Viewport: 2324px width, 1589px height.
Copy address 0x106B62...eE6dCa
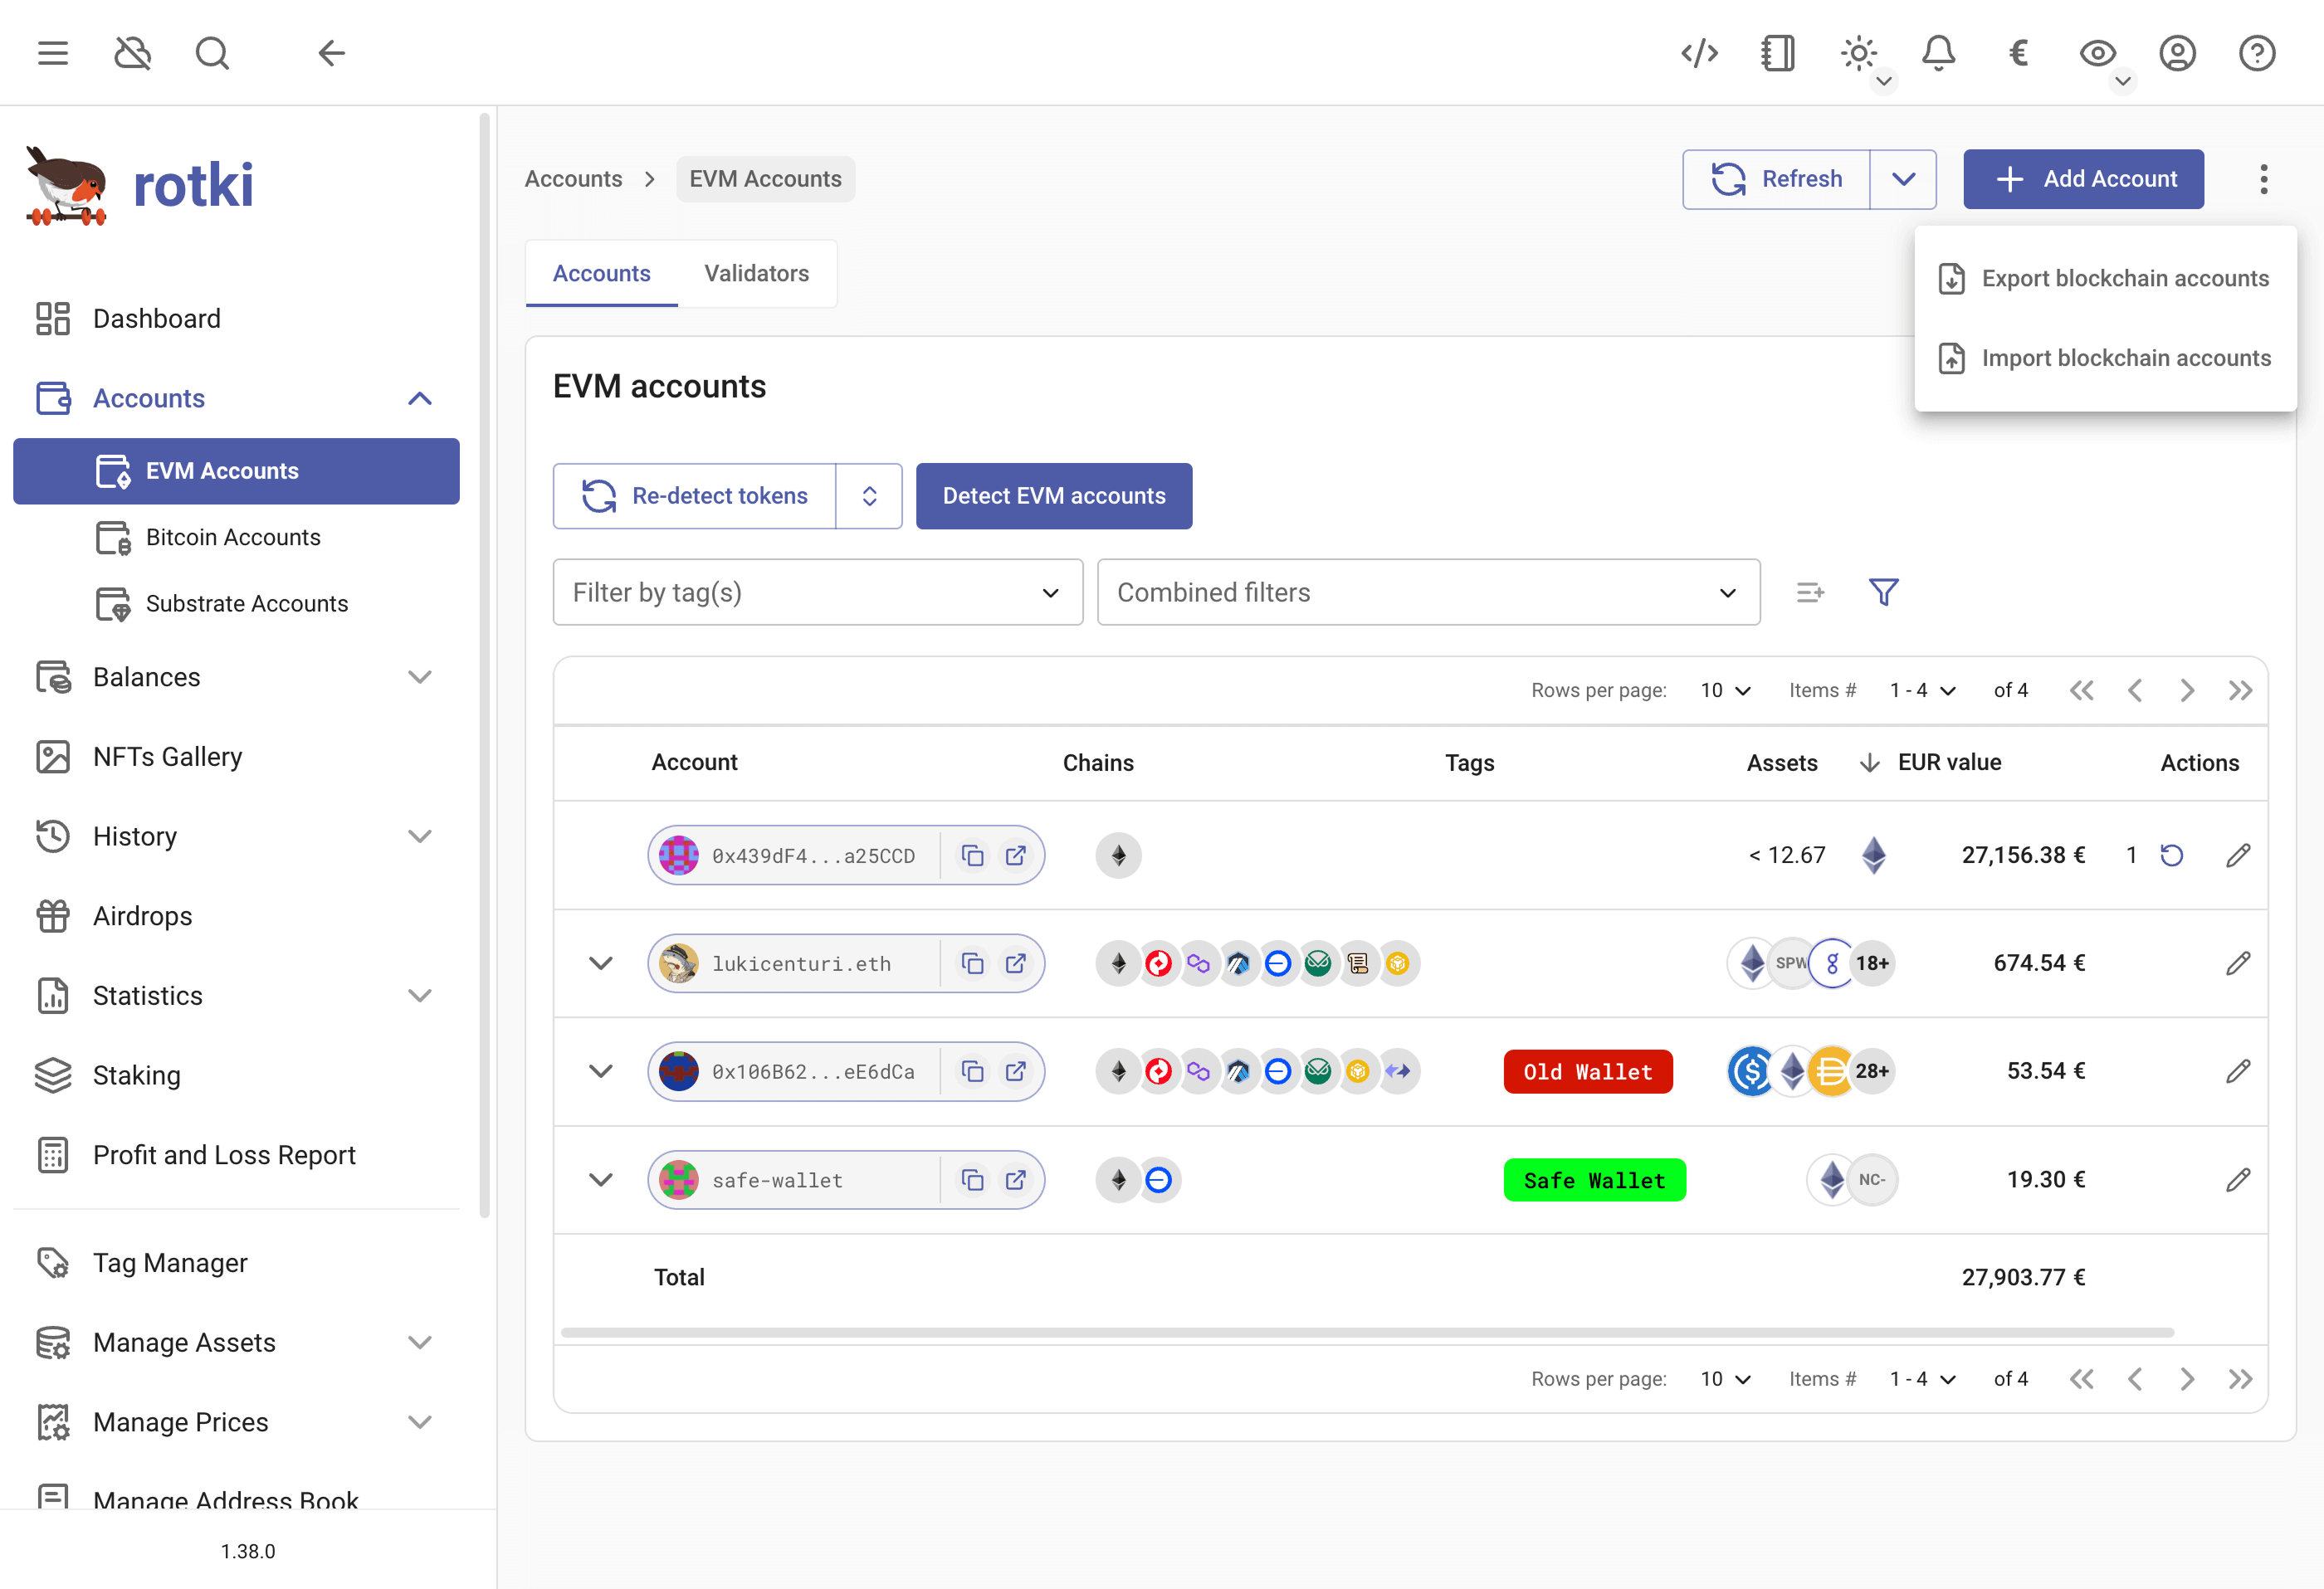[972, 1071]
